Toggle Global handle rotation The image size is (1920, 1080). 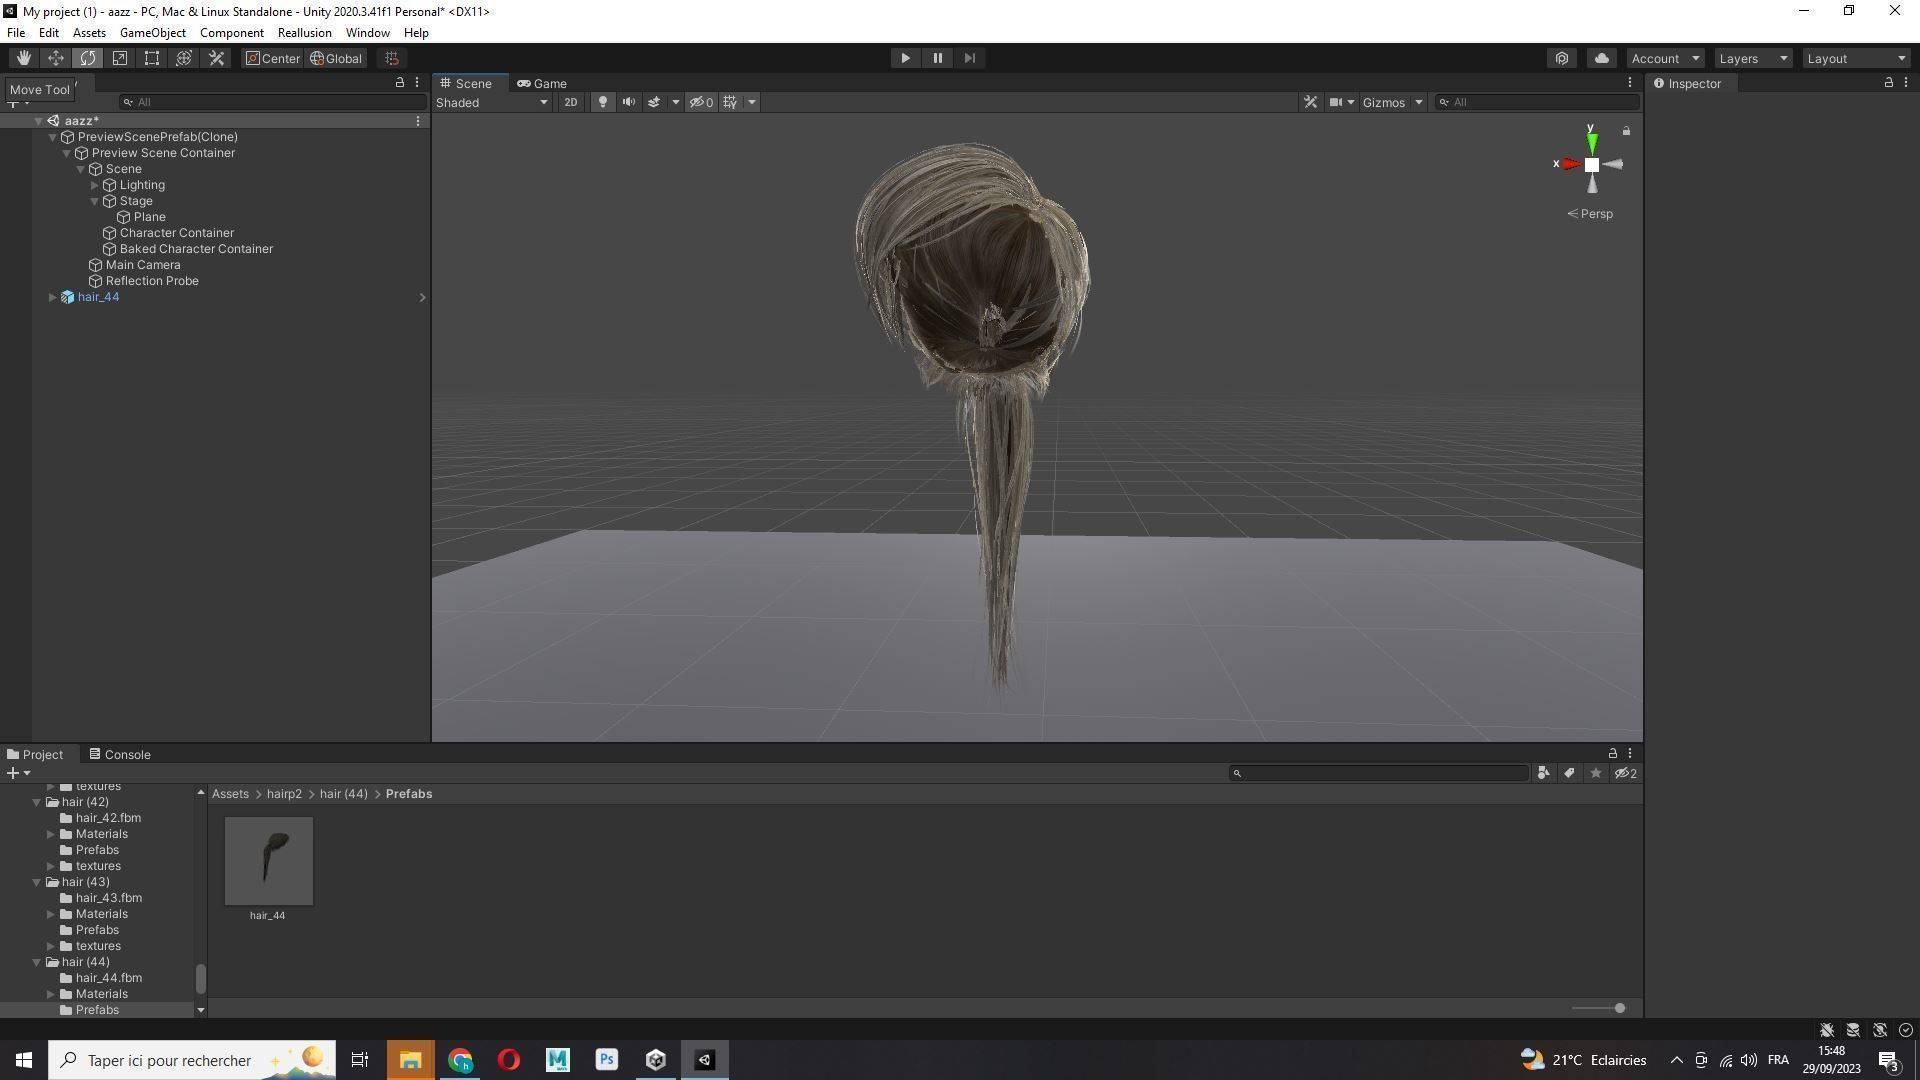coord(336,58)
